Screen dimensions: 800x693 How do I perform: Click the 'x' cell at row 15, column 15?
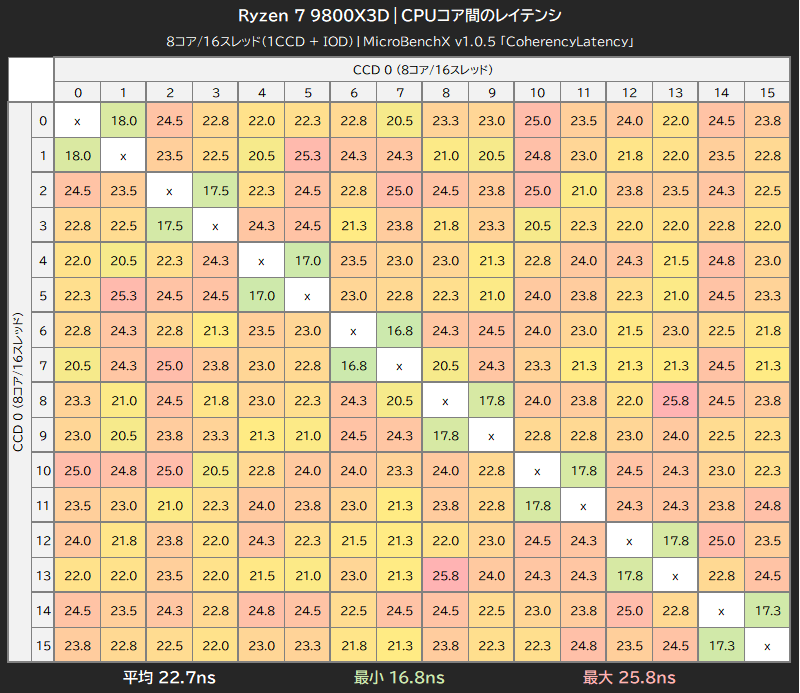click(x=767, y=646)
